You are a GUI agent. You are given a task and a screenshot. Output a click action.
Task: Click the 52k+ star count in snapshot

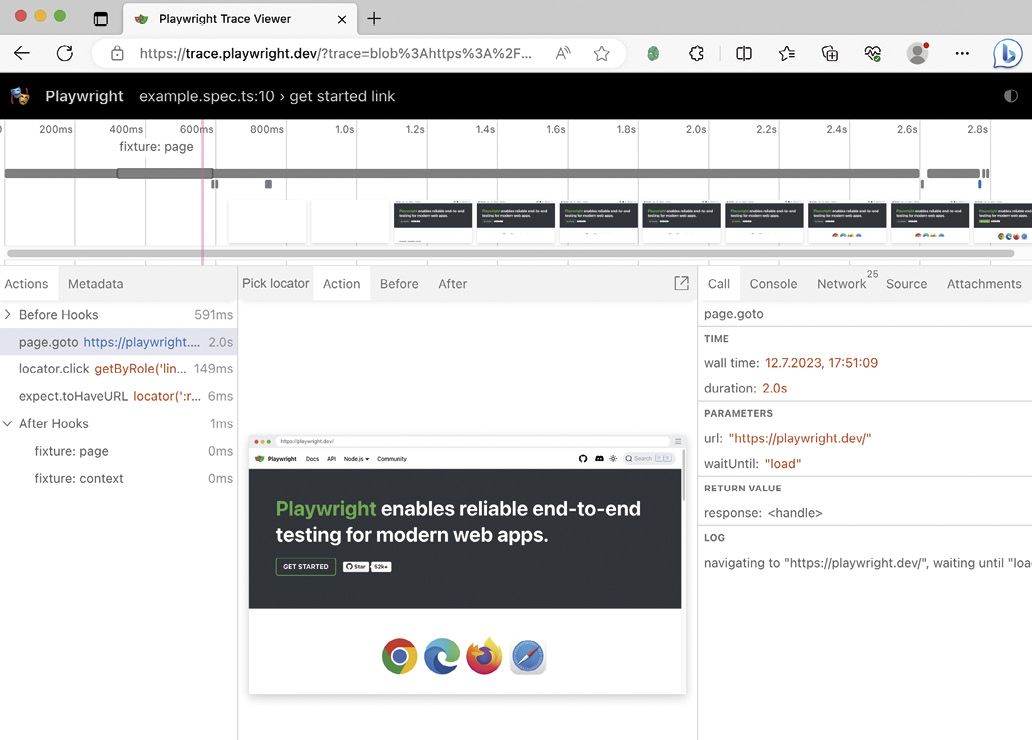(x=381, y=566)
